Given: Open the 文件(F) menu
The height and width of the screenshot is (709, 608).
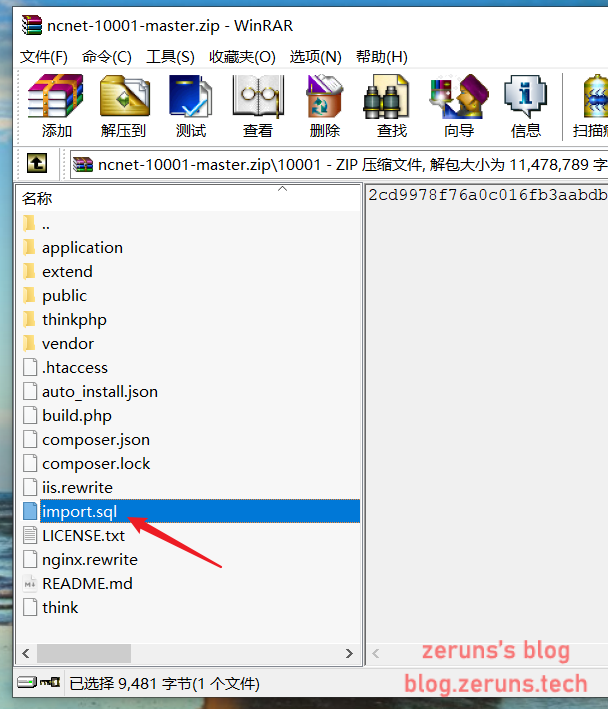Looking at the screenshot, I should 44,57.
